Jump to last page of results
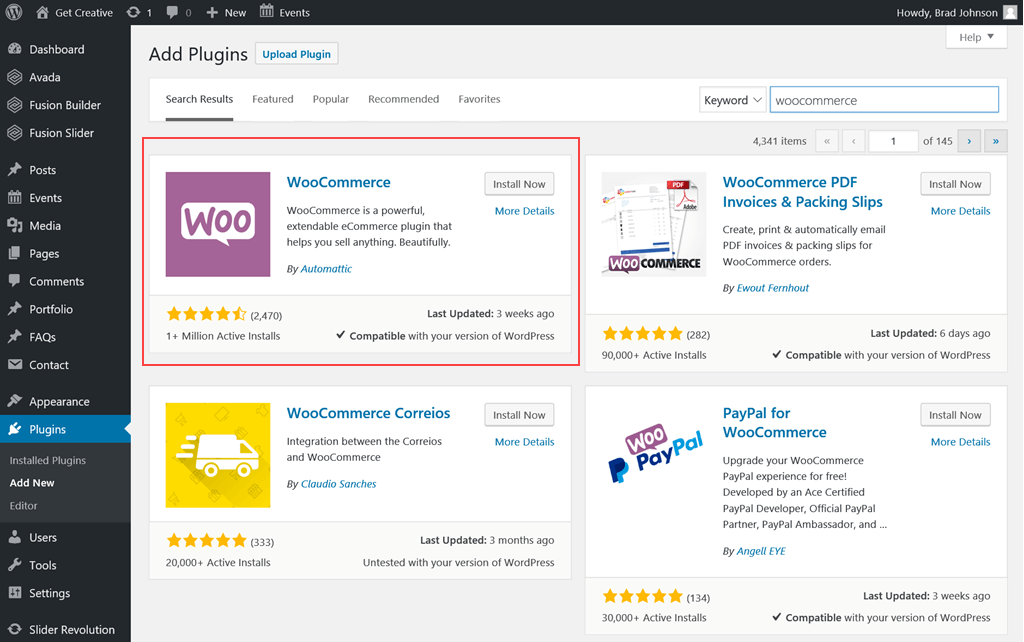This screenshot has width=1024, height=642. [996, 140]
